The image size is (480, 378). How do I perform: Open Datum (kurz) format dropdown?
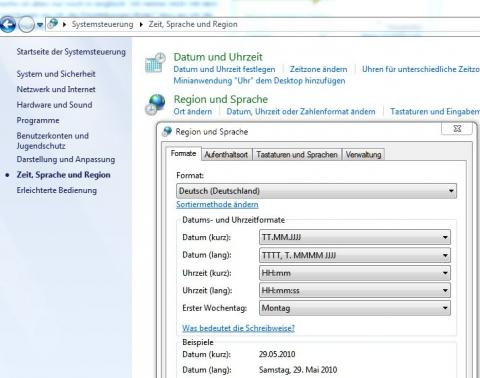(355, 237)
